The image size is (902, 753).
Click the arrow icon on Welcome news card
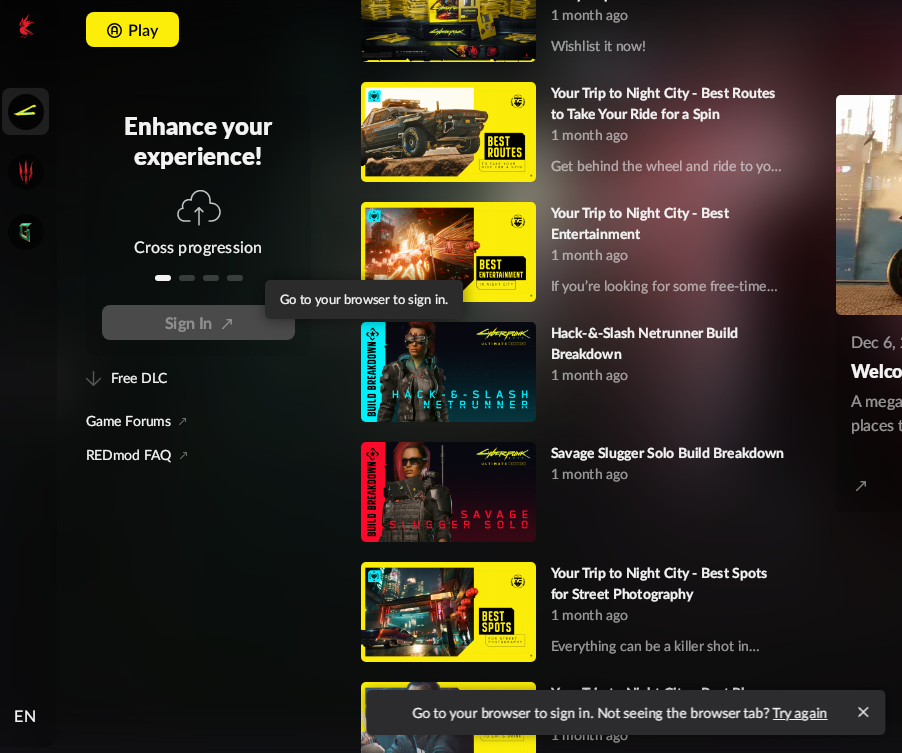point(861,486)
